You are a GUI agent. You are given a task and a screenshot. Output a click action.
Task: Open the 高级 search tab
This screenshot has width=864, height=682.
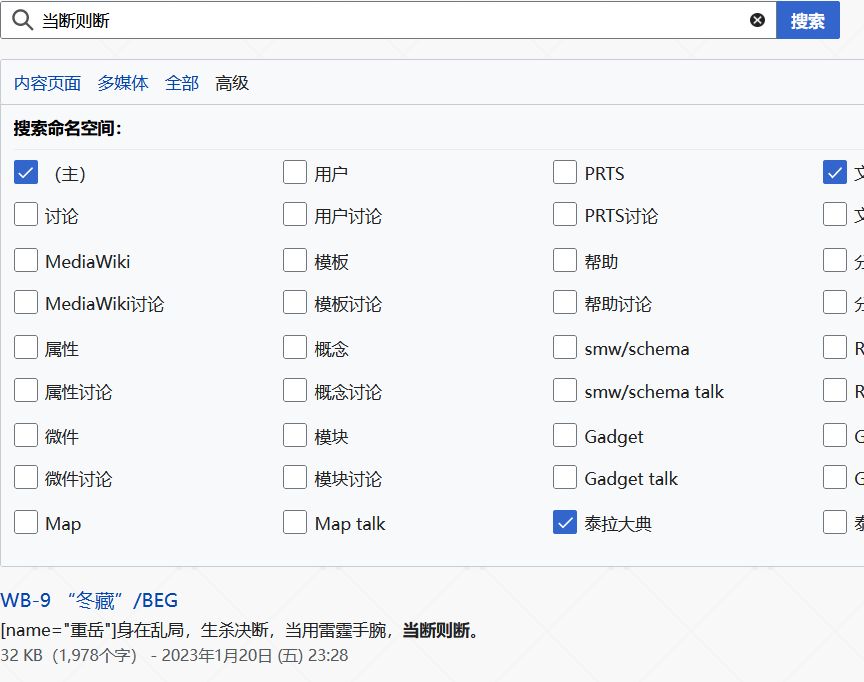(x=232, y=83)
